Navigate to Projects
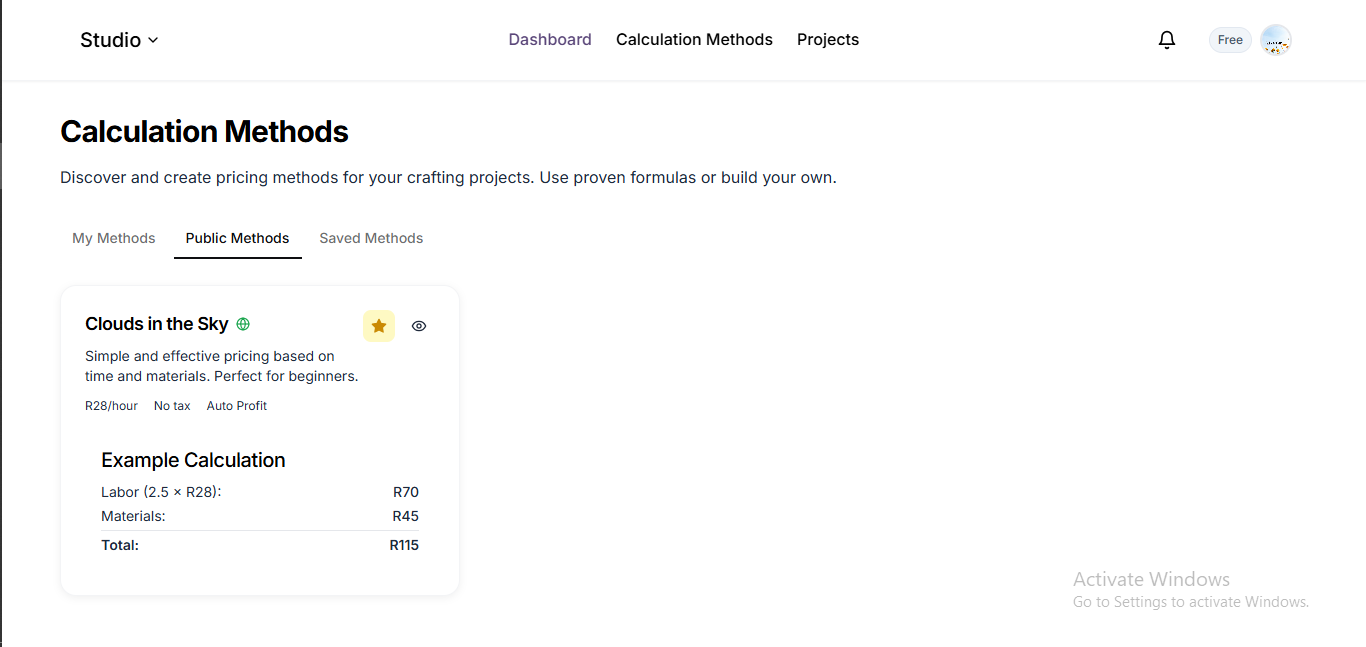This screenshot has height=647, width=1366. [x=828, y=40]
